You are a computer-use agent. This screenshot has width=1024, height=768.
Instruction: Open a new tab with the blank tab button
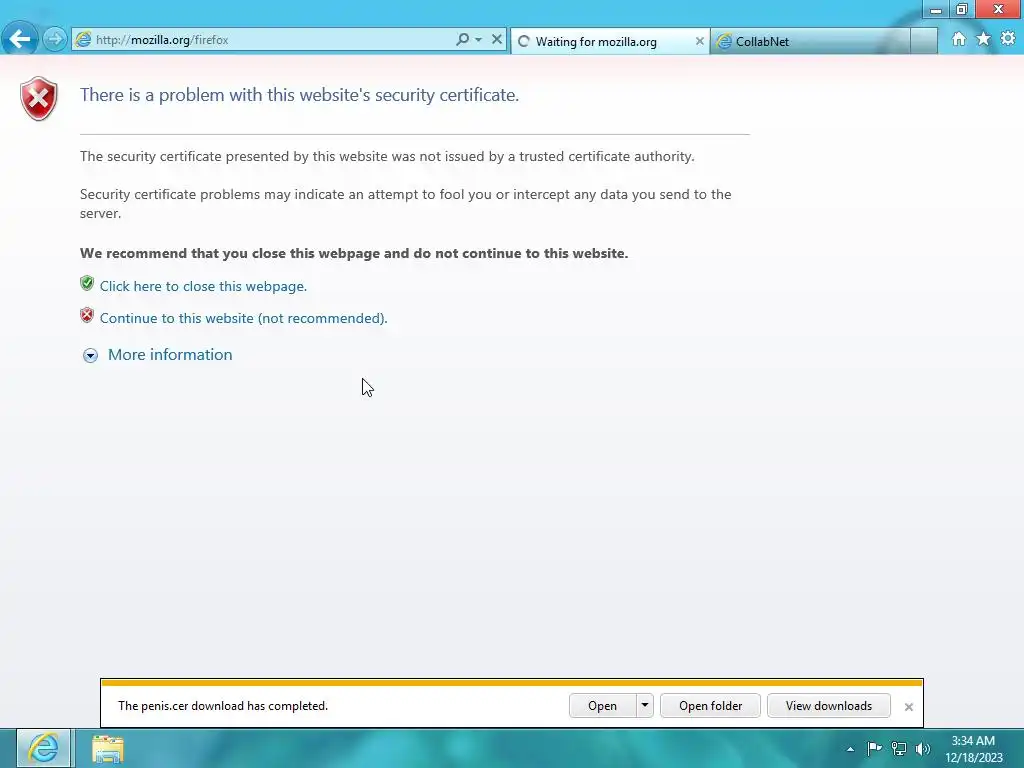923,42
